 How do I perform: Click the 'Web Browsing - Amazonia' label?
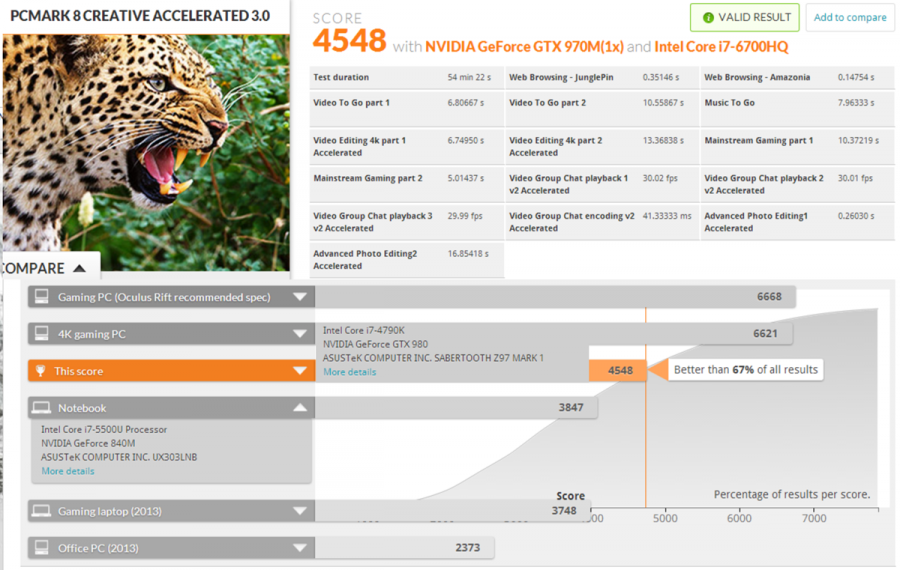[757, 77]
